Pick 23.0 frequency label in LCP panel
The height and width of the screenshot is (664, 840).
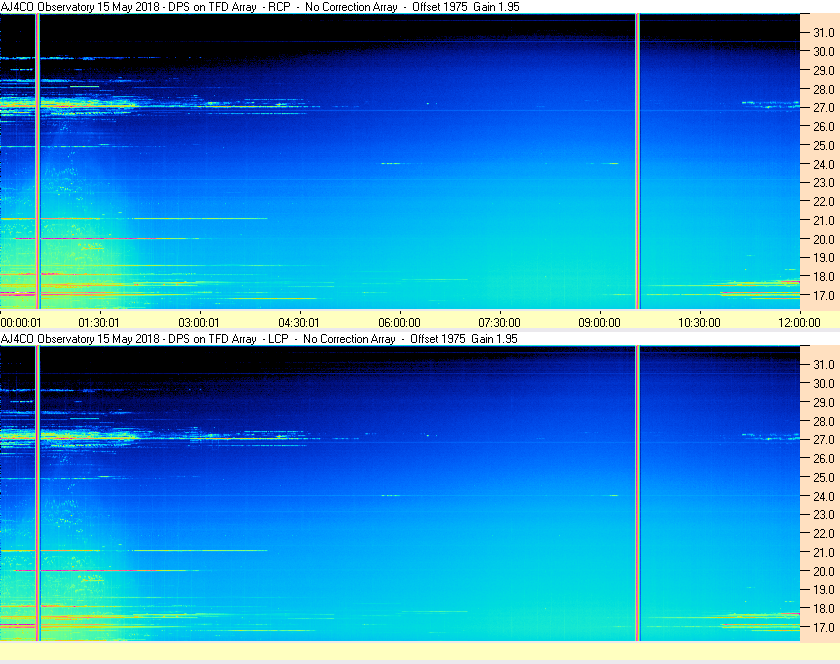pyautogui.click(x=824, y=514)
